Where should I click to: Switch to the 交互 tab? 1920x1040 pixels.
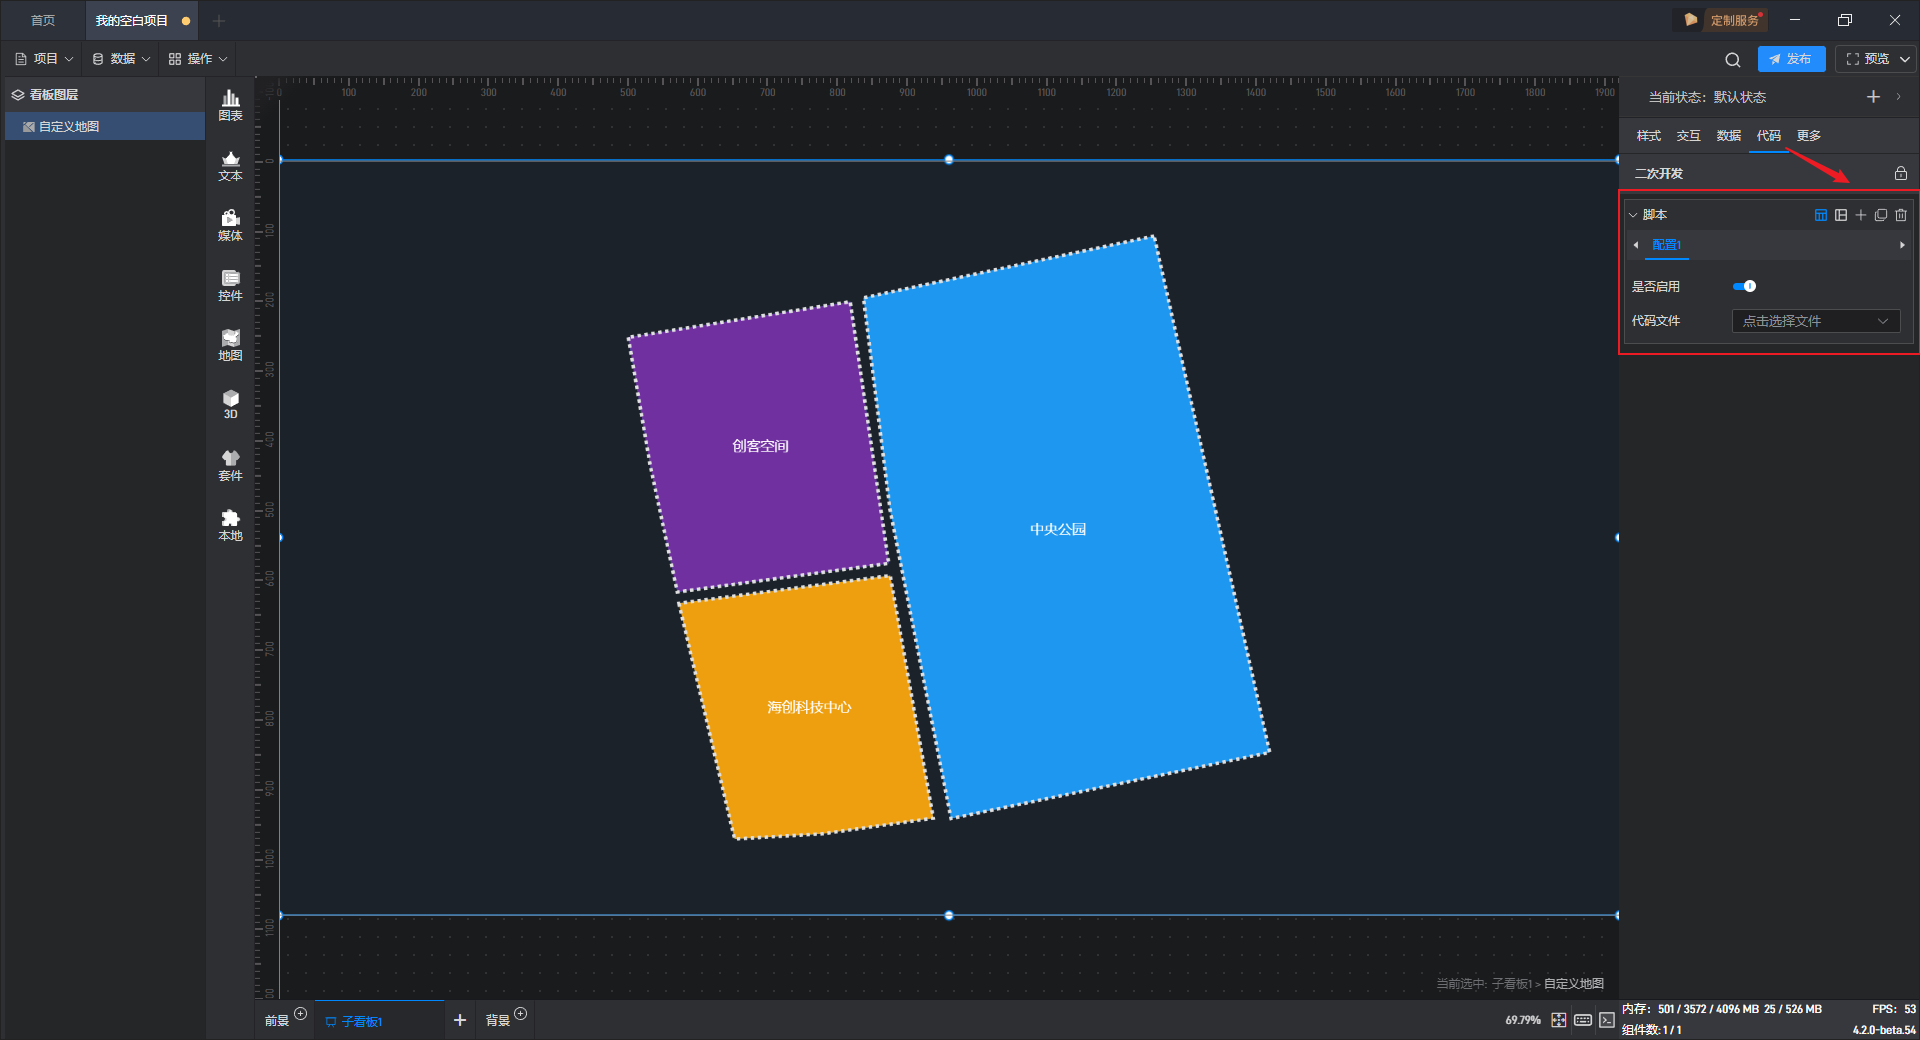pos(1688,136)
